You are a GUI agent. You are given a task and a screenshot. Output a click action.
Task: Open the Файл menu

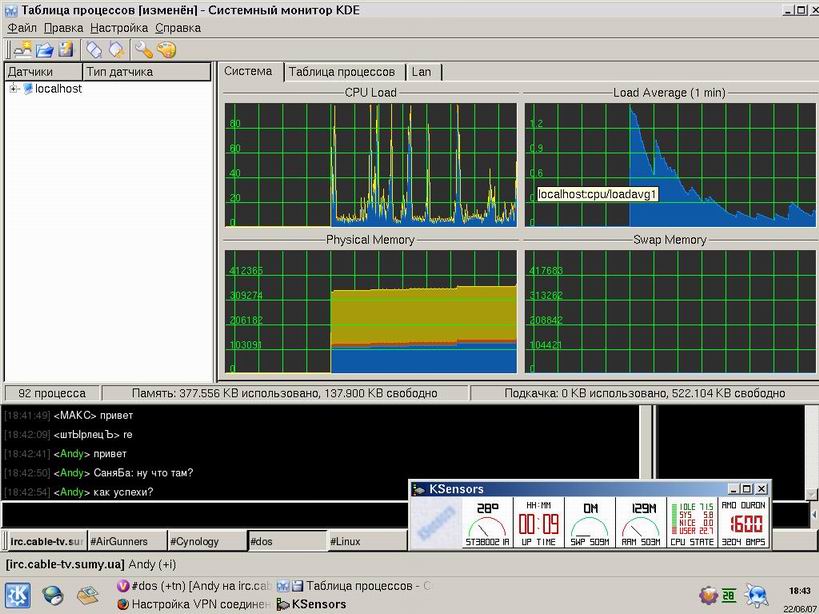click(22, 28)
